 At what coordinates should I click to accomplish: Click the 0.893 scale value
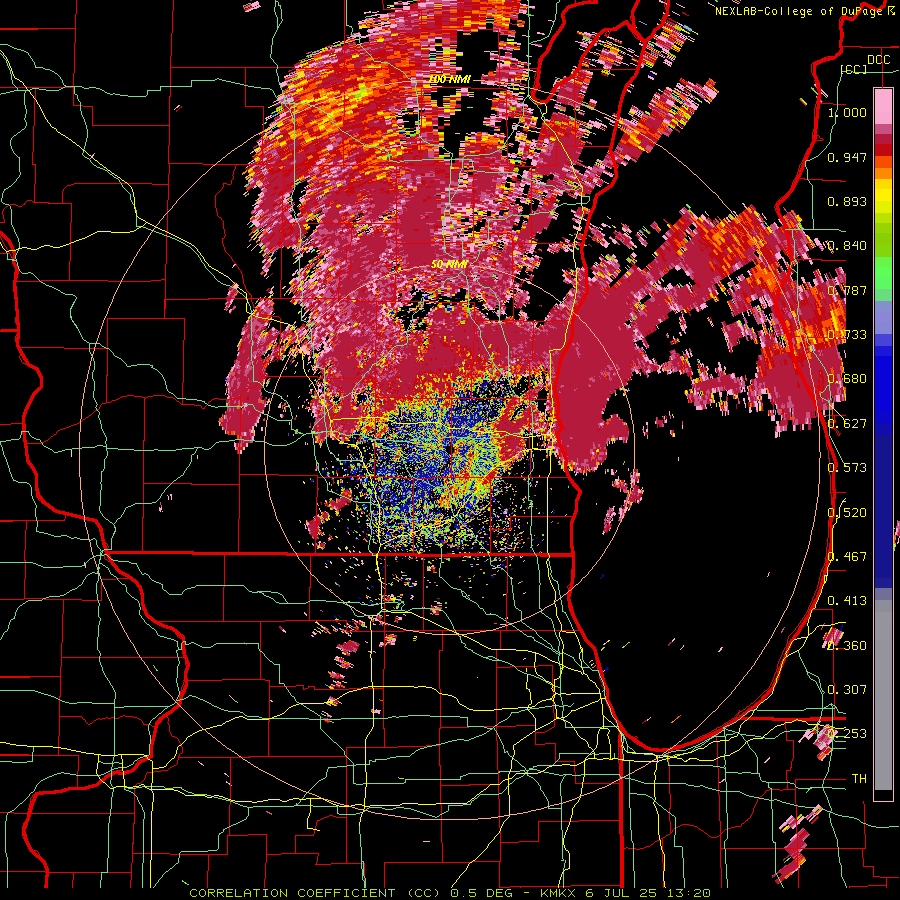pos(847,201)
